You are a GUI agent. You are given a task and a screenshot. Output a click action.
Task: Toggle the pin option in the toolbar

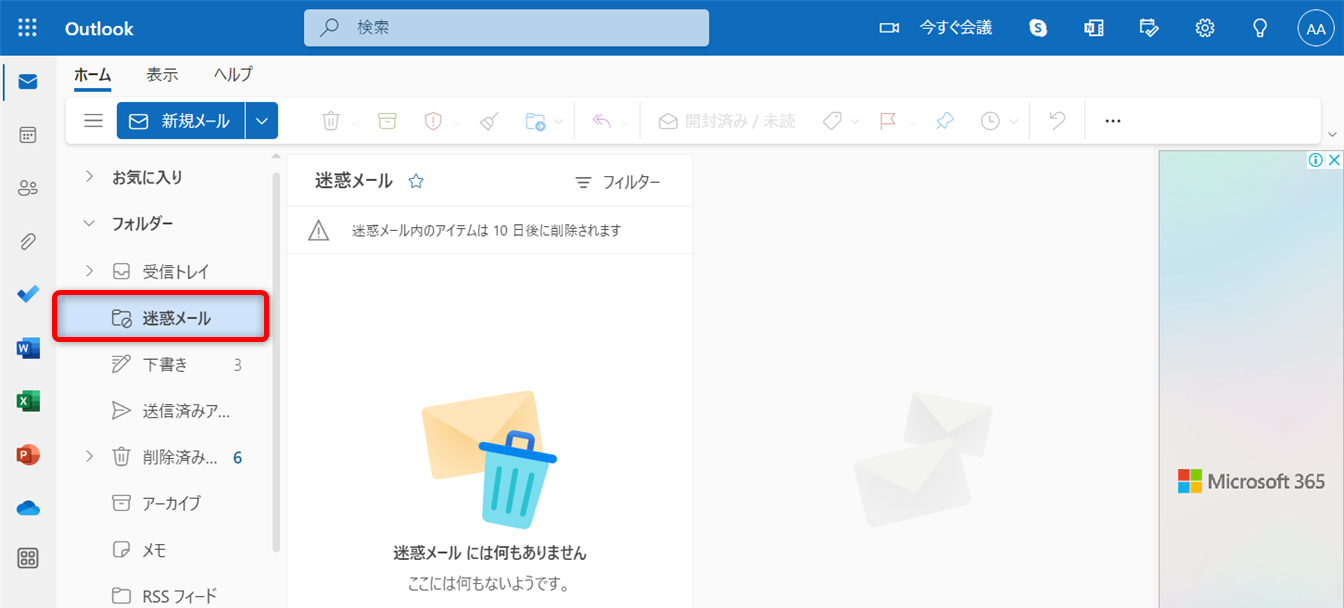[x=944, y=120]
